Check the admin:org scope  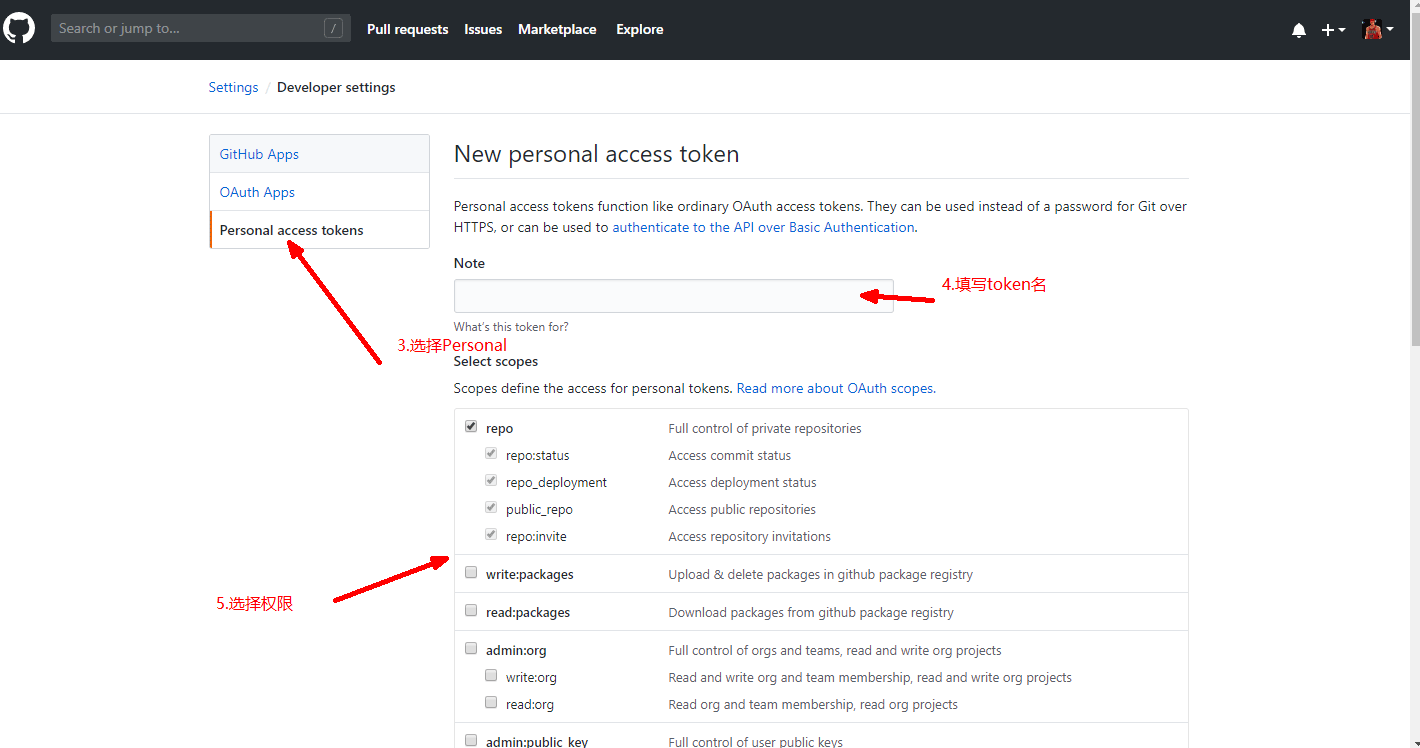pos(470,647)
